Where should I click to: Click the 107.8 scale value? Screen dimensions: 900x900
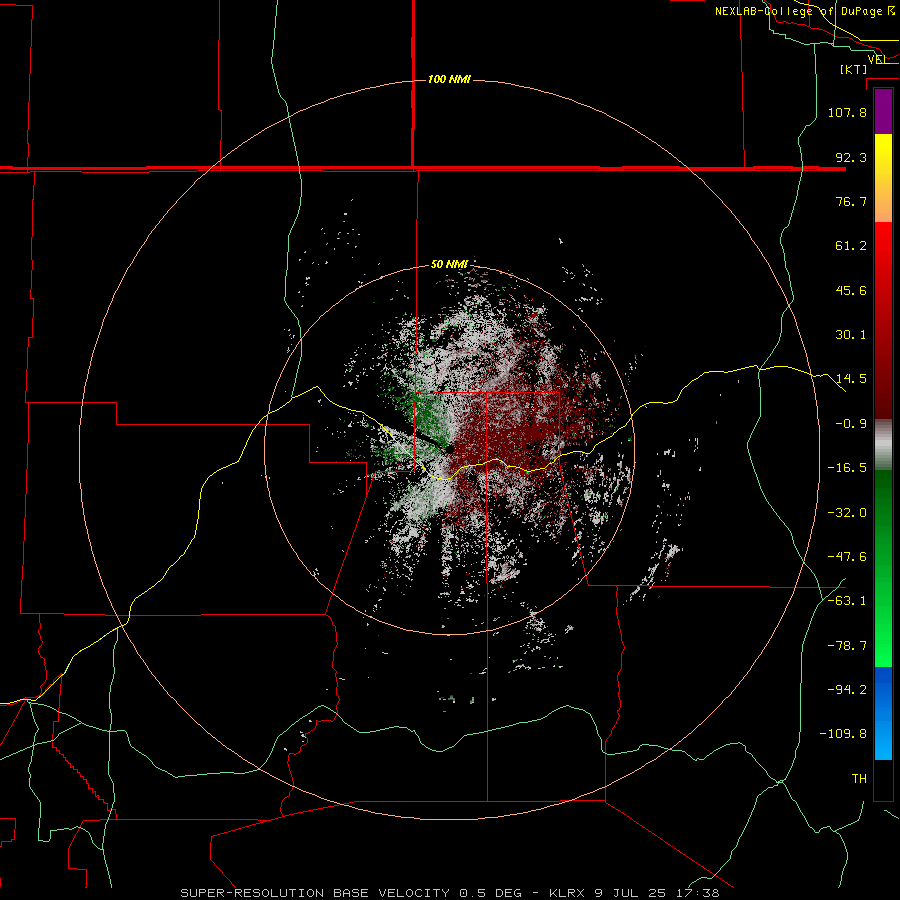coord(847,112)
